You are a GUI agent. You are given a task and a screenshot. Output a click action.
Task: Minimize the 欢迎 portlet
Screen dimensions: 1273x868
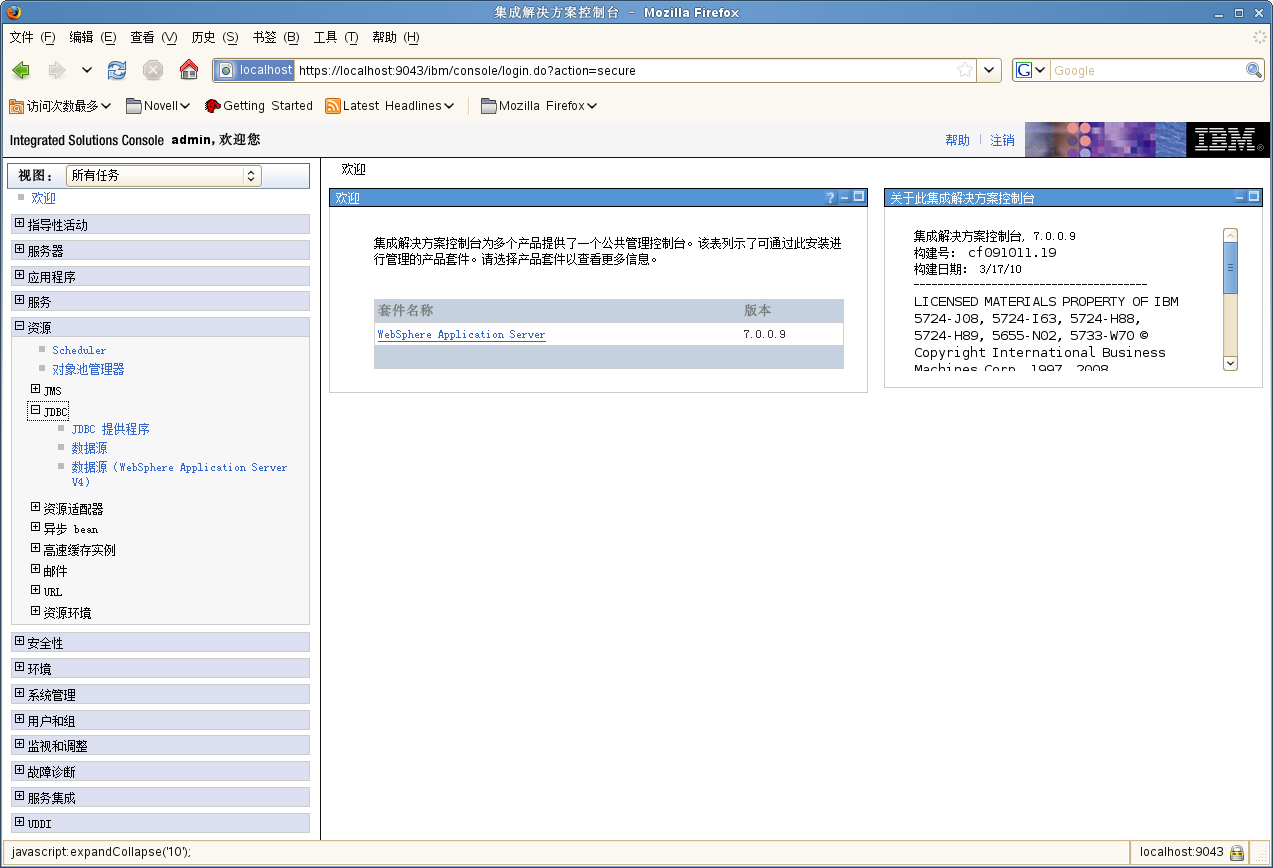coord(844,198)
